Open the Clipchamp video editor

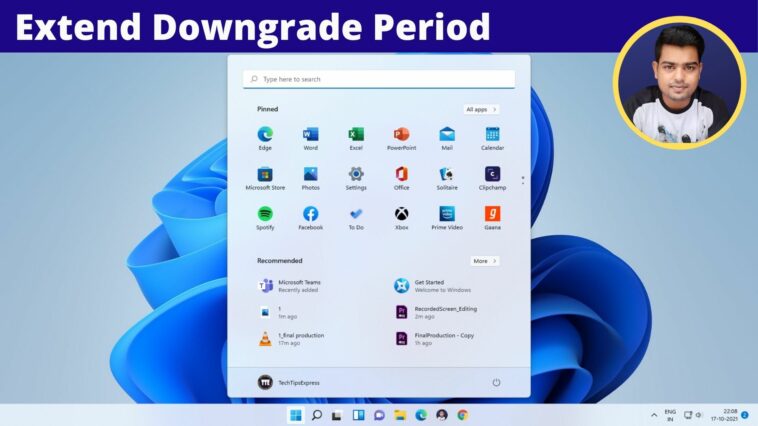[492, 175]
